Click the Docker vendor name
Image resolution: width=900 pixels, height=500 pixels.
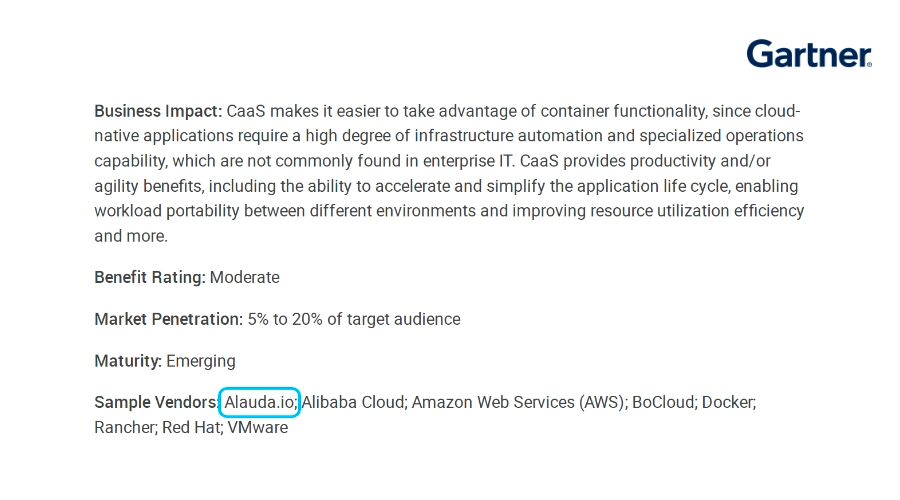click(x=728, y=402)
